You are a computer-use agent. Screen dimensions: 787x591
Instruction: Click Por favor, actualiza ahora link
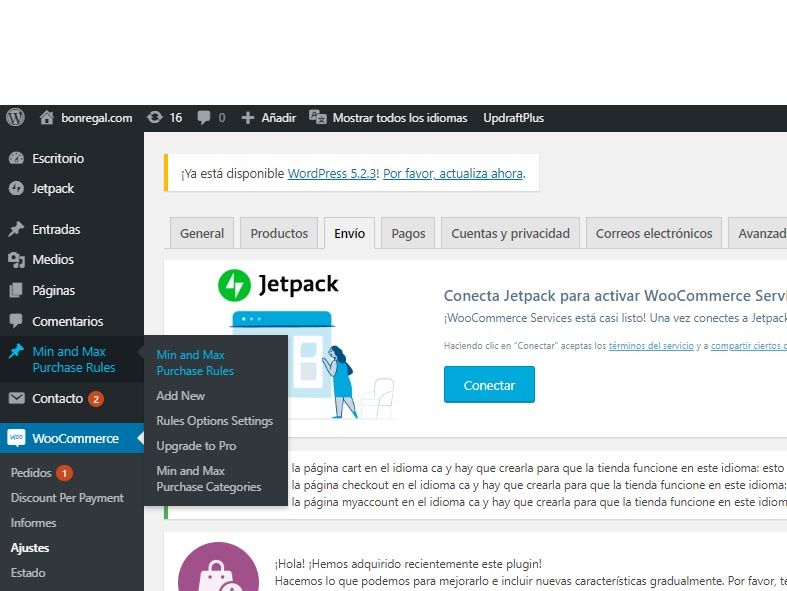coord(453,173)
